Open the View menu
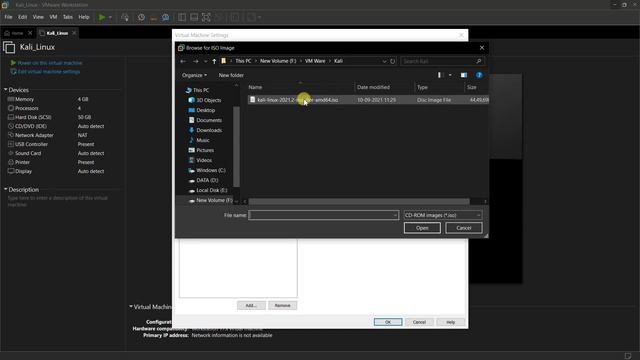This screenshot has height=360, width=640. click(x=38, y=17)
